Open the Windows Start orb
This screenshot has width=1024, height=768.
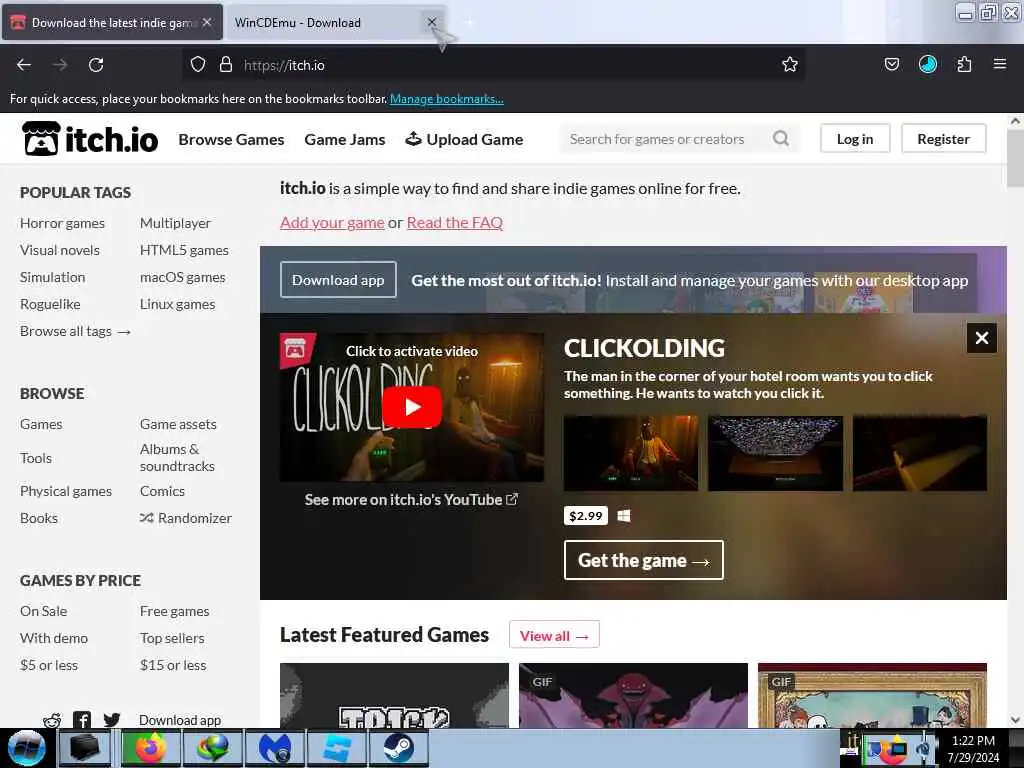click(x=27, y=748)
